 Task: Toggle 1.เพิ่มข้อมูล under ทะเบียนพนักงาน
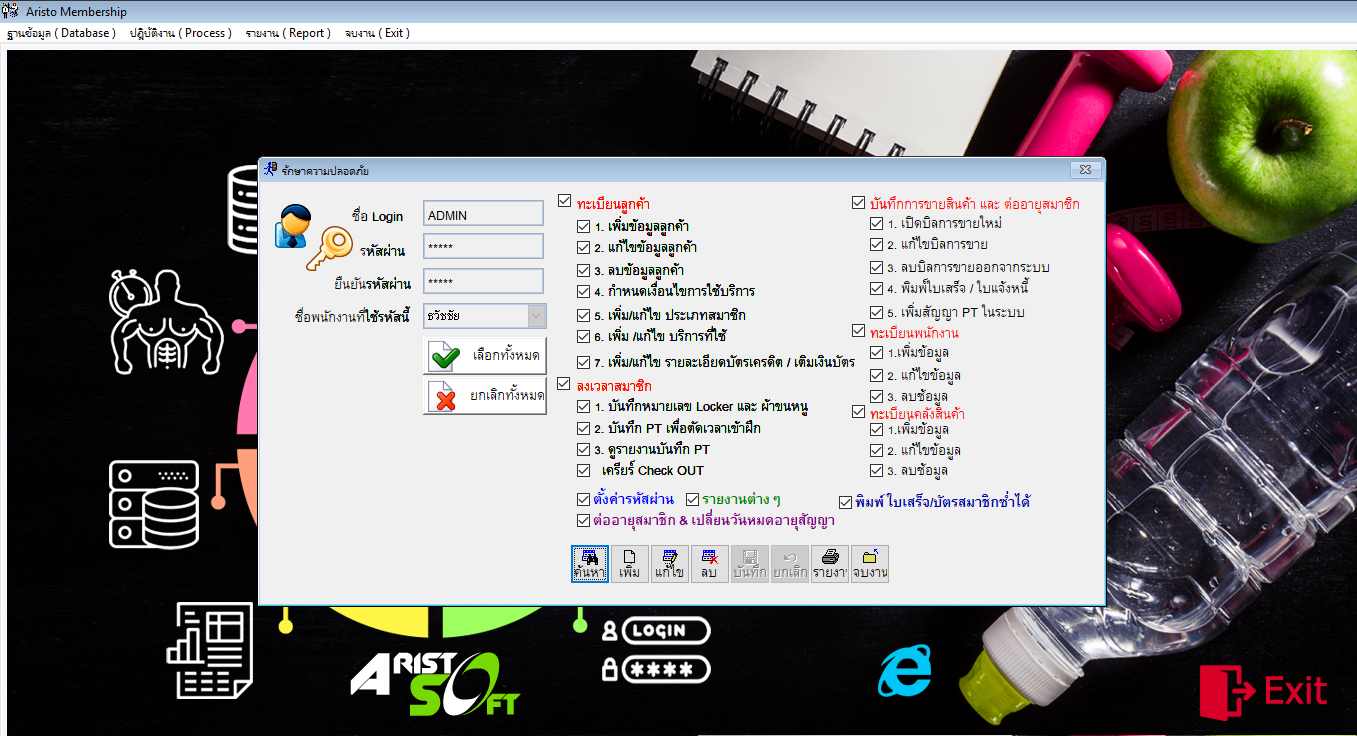pos(877,352)
